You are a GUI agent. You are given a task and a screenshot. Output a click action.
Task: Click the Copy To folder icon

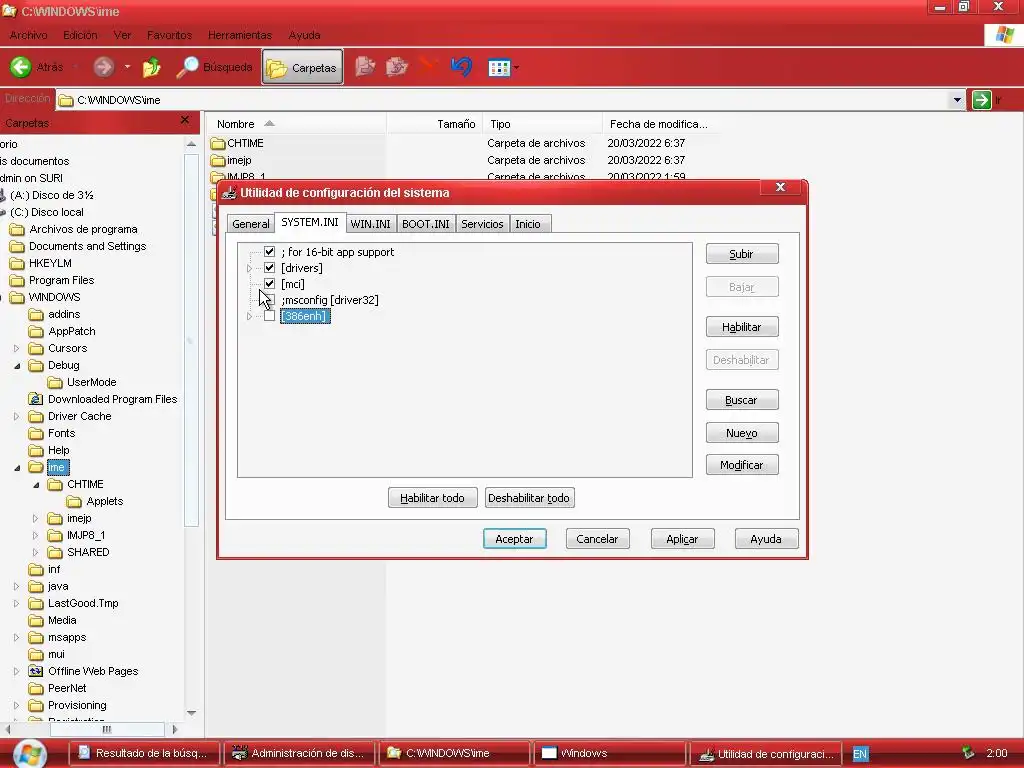pyautogui.click(x=396, y=67)
